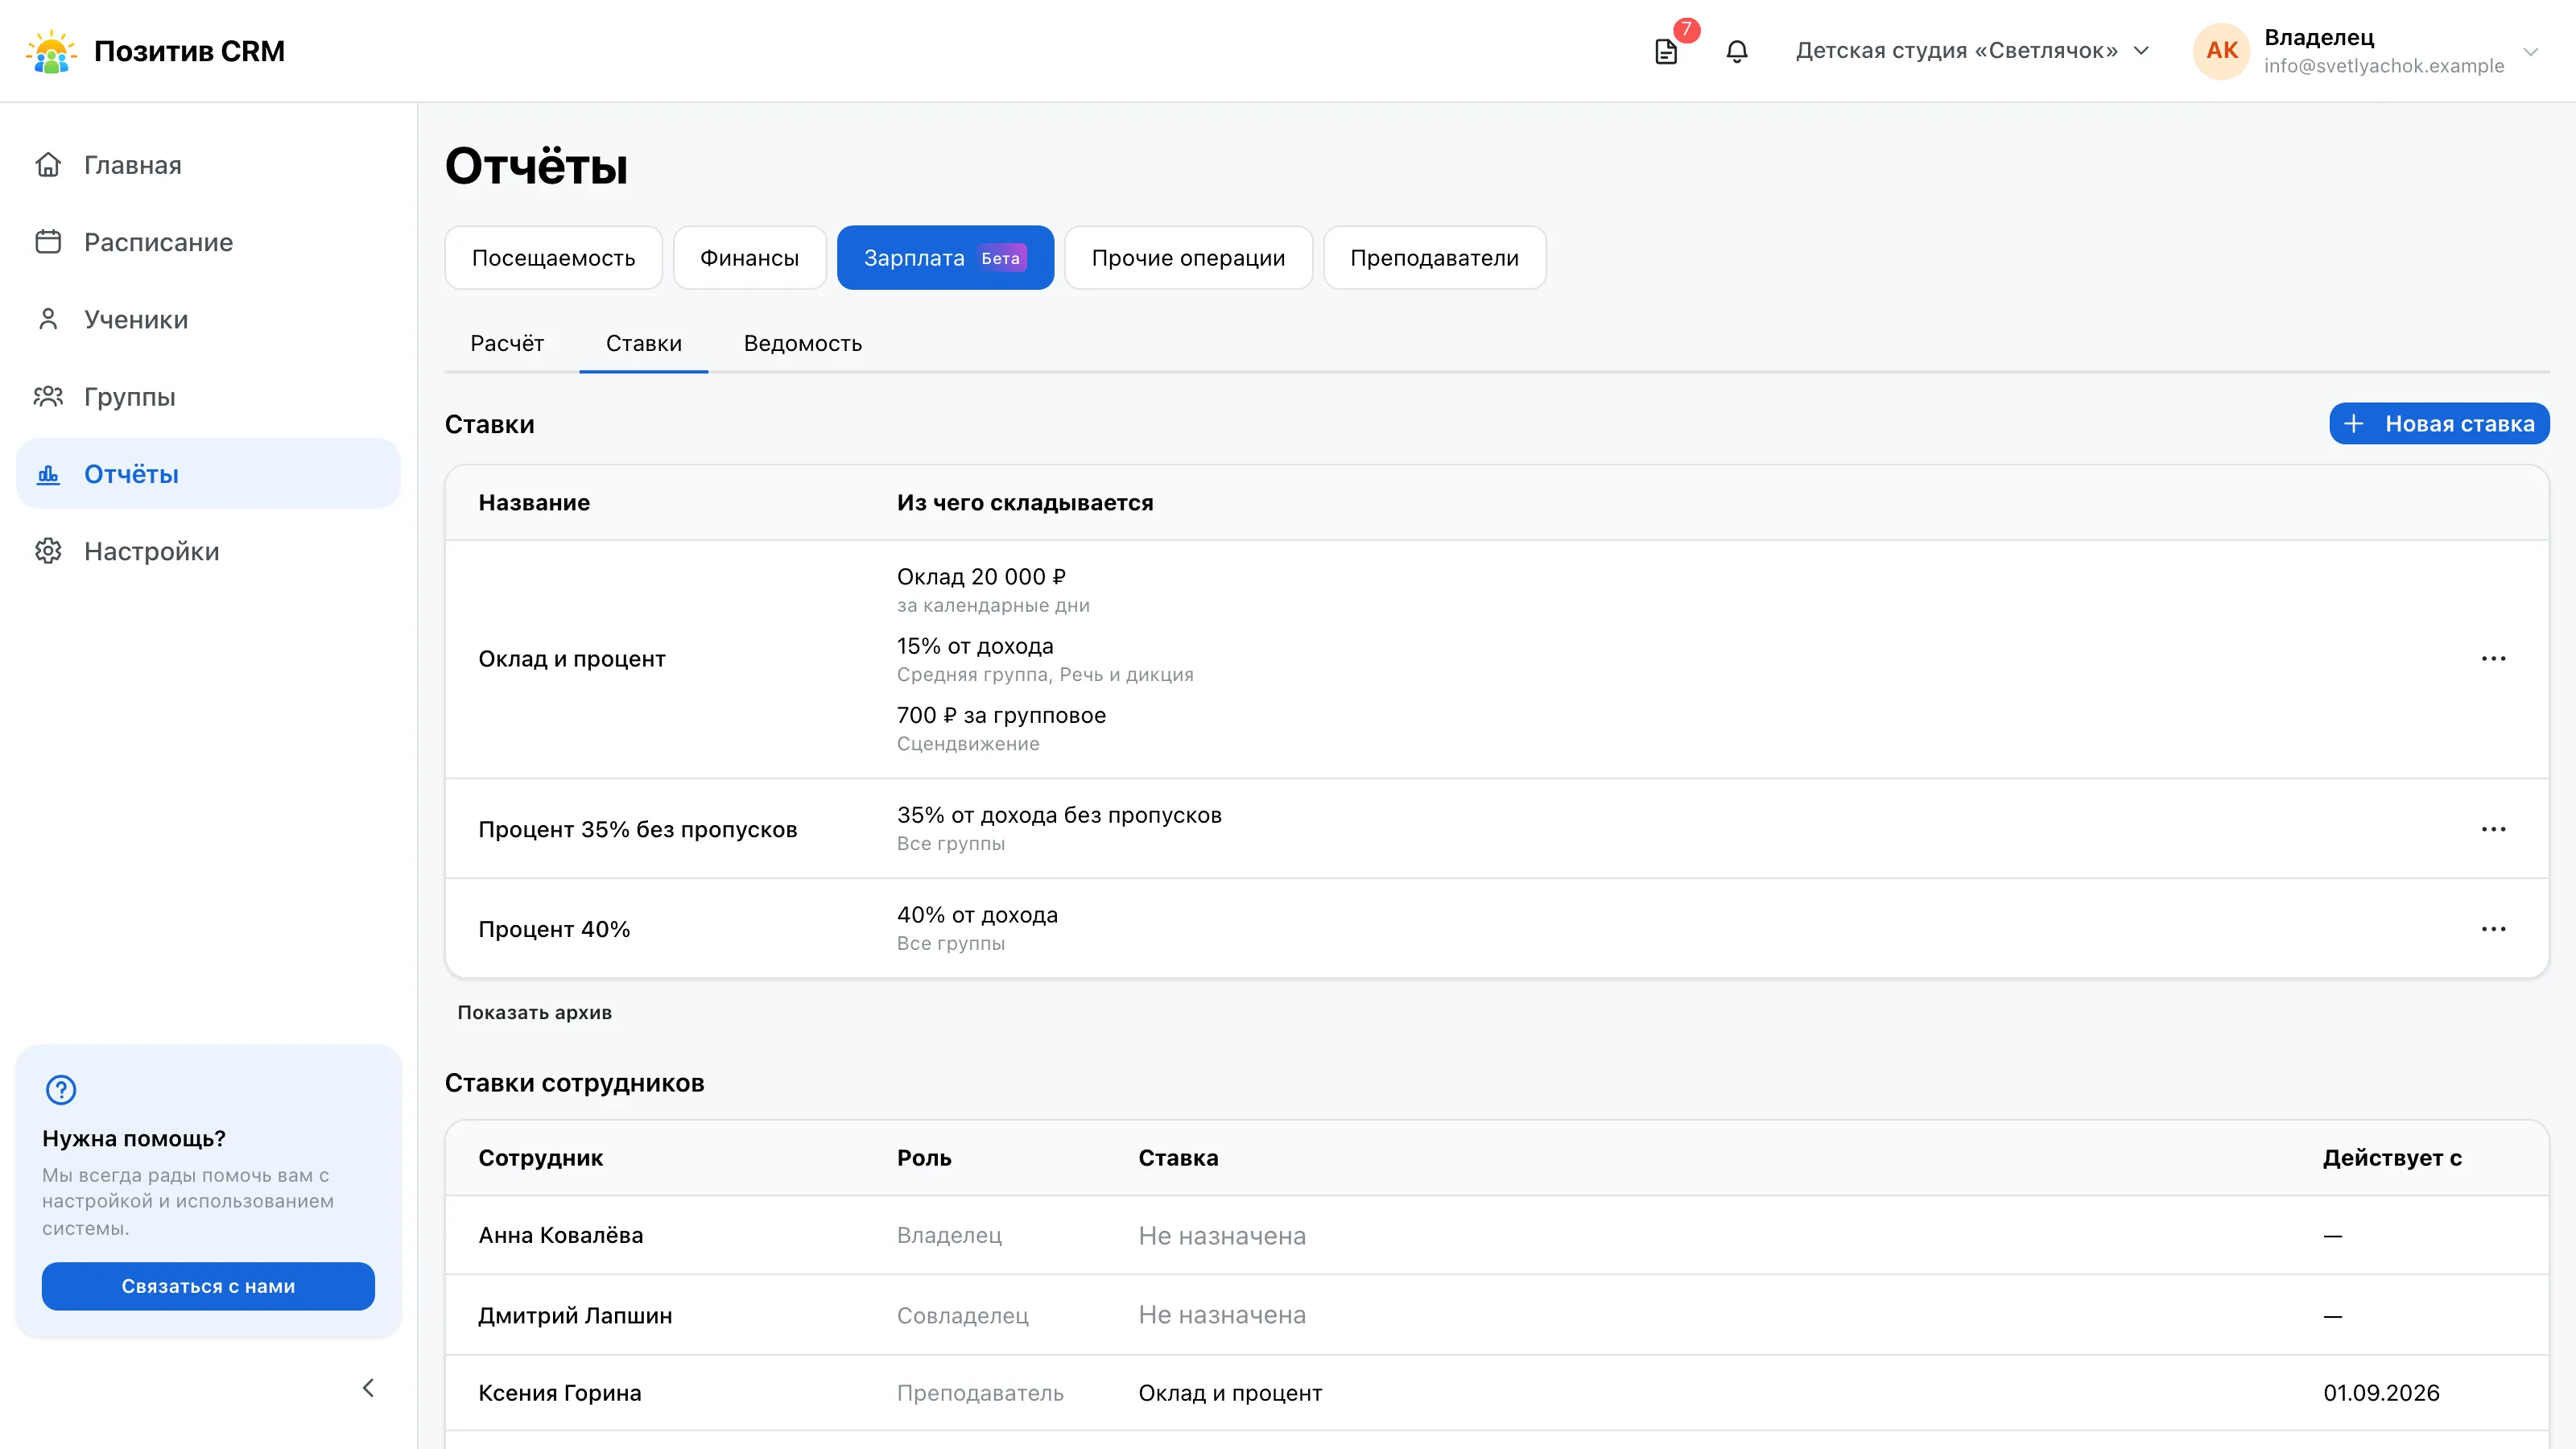This screenshot has width=2576, height=1449.
Task: Open the documents icon with badge 7
Action: coord(1666,51)
